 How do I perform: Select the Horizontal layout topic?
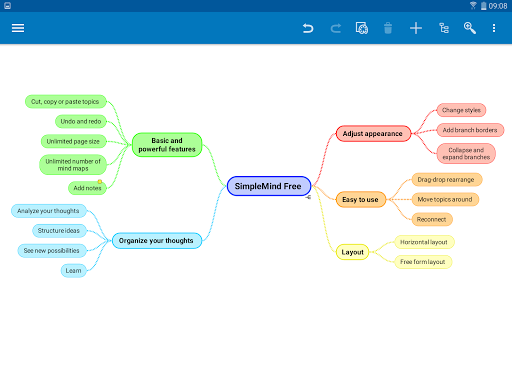point(424,242)
